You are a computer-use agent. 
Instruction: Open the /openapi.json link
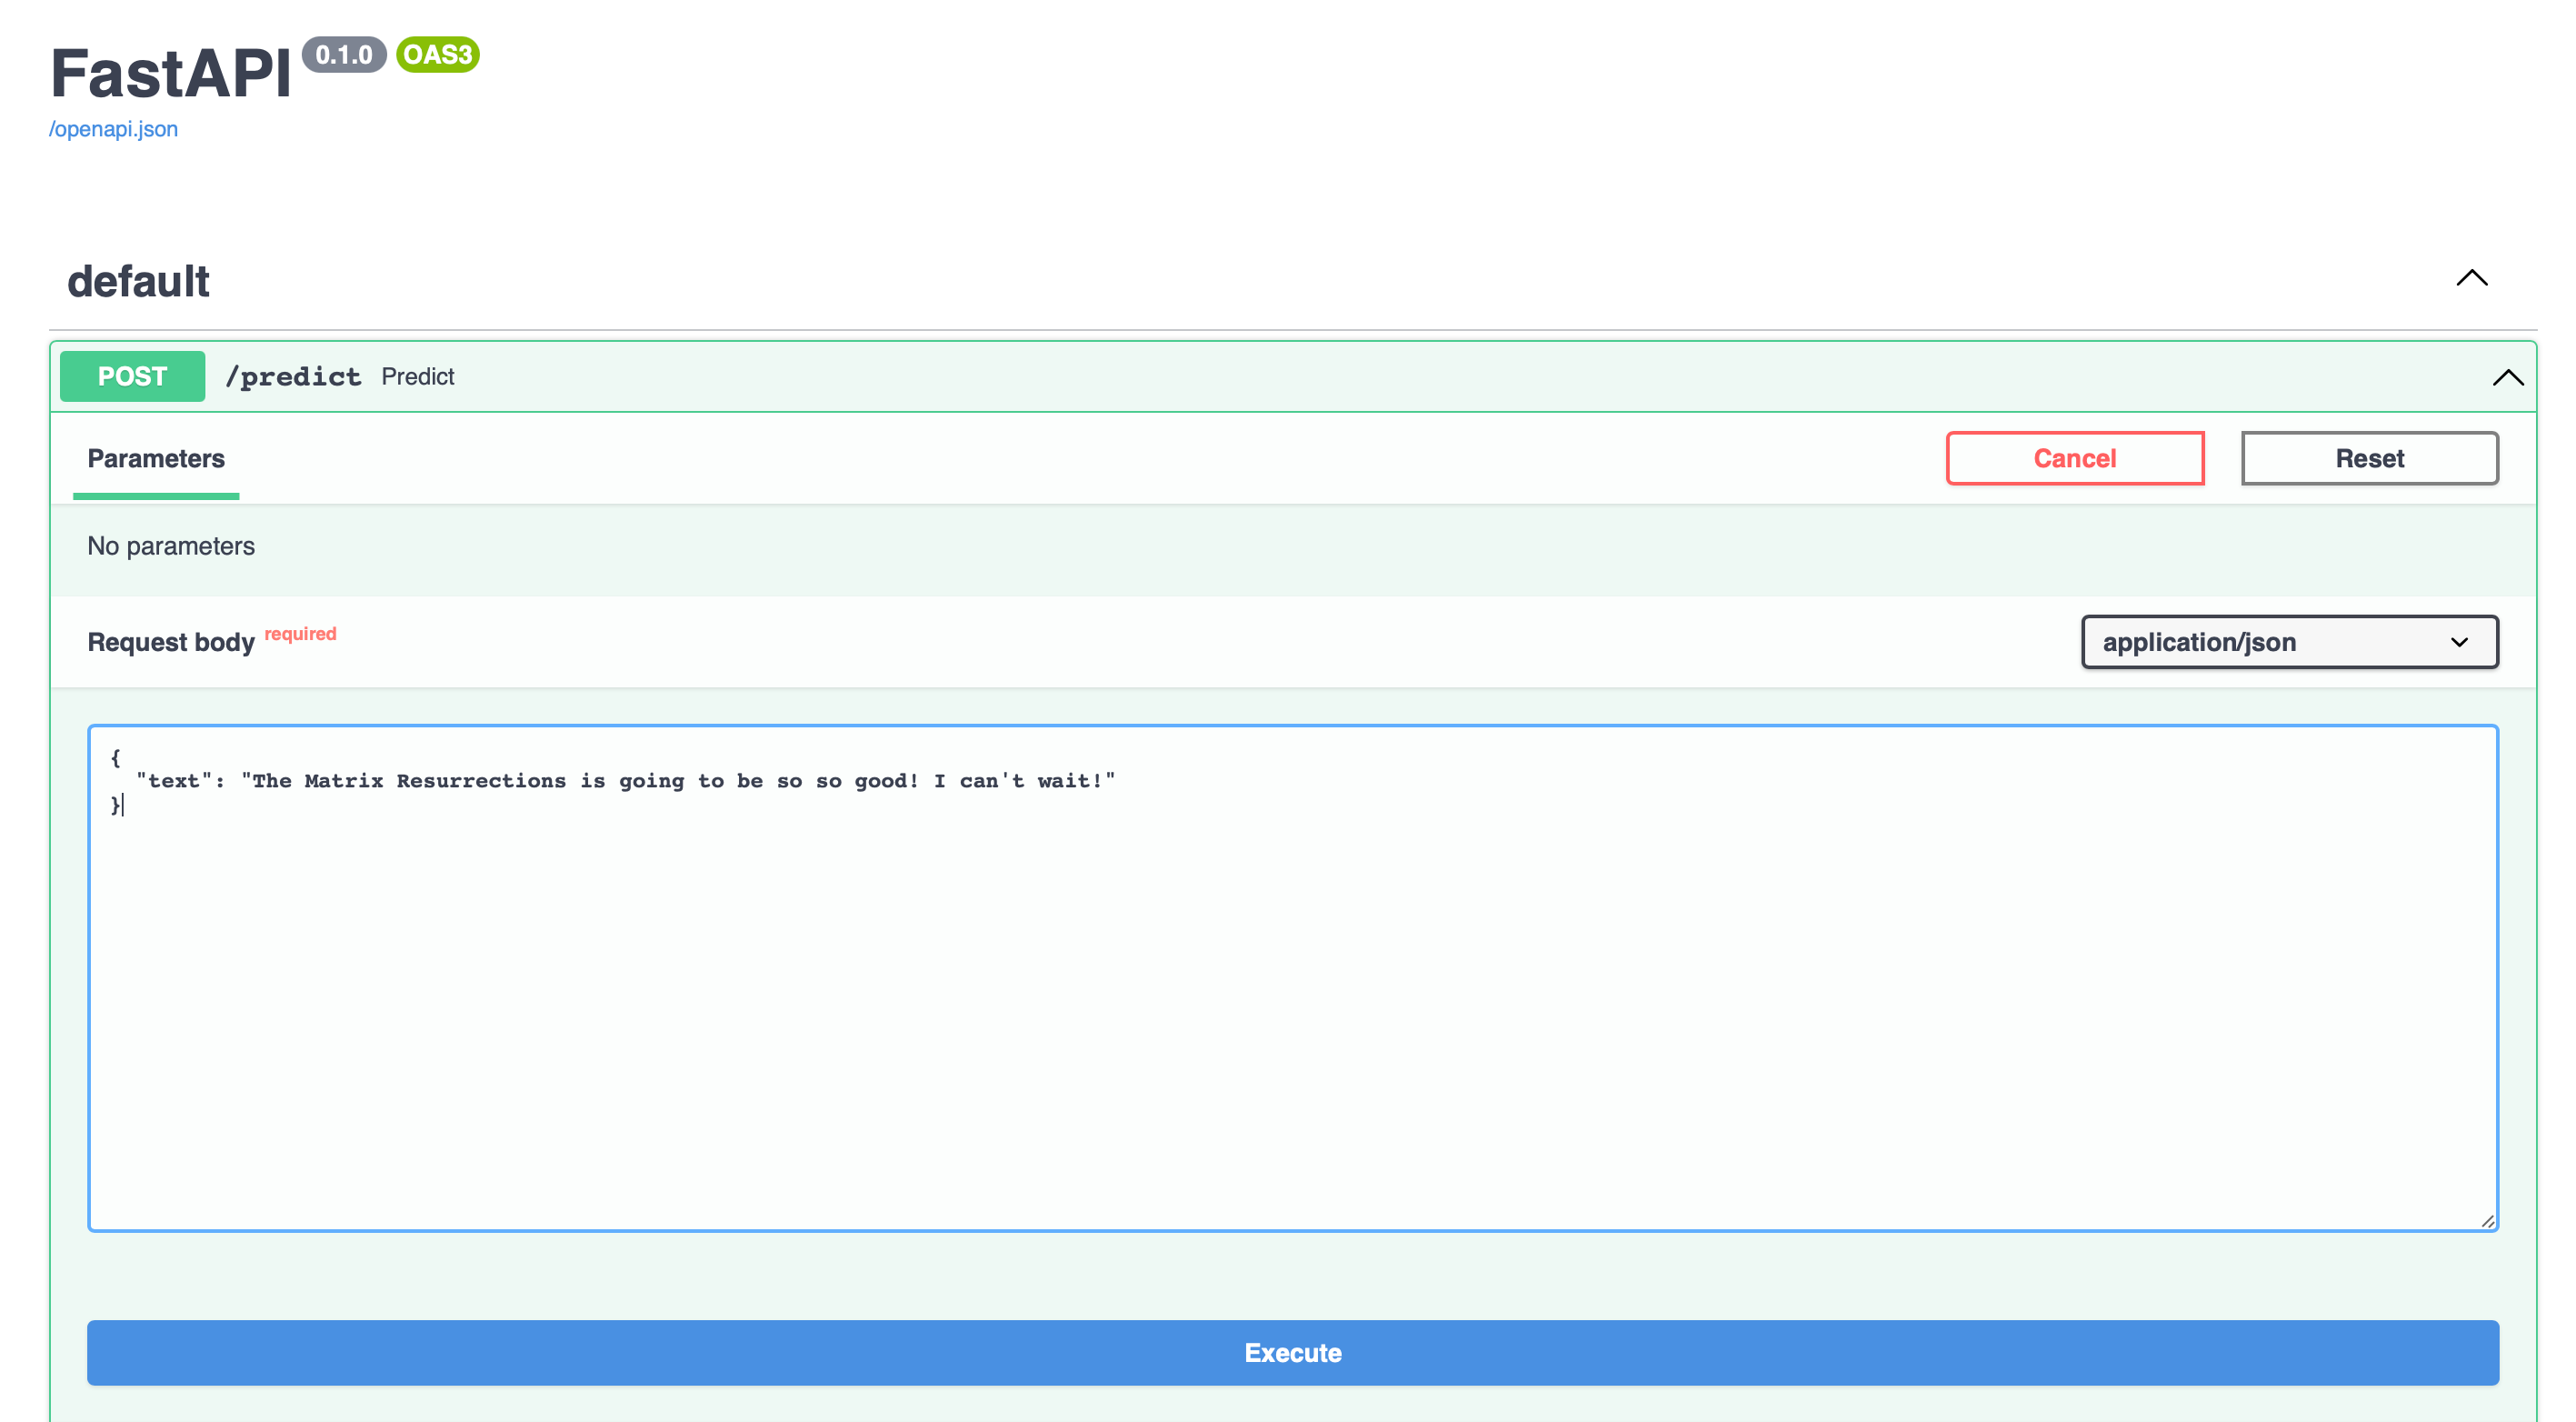tap(113, 129)
